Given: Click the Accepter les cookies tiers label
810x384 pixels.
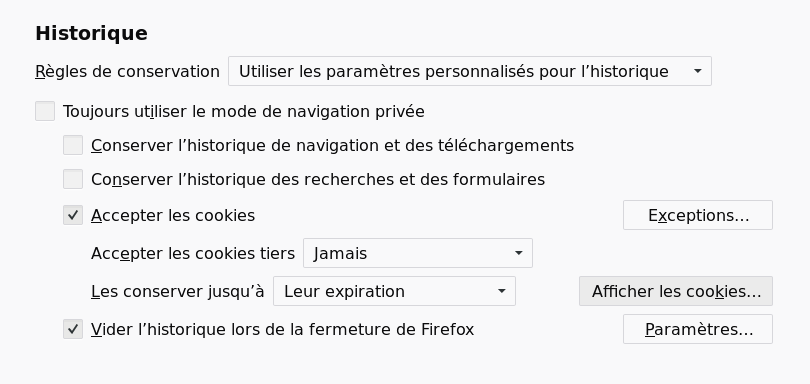Looking at the screenshot, I should (193, 254).
